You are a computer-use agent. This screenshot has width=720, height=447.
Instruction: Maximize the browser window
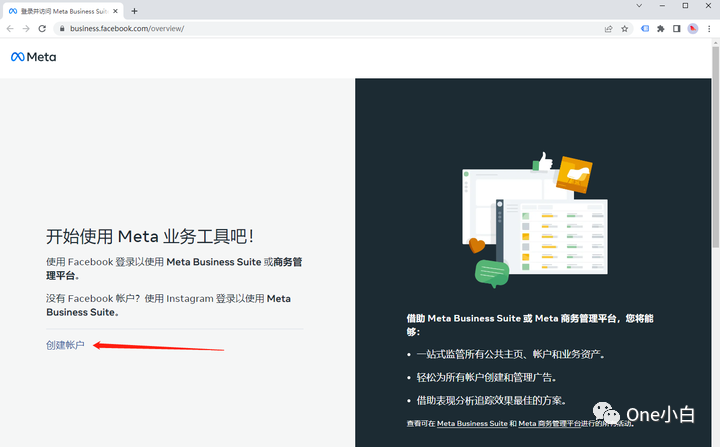tap(685, 6)
